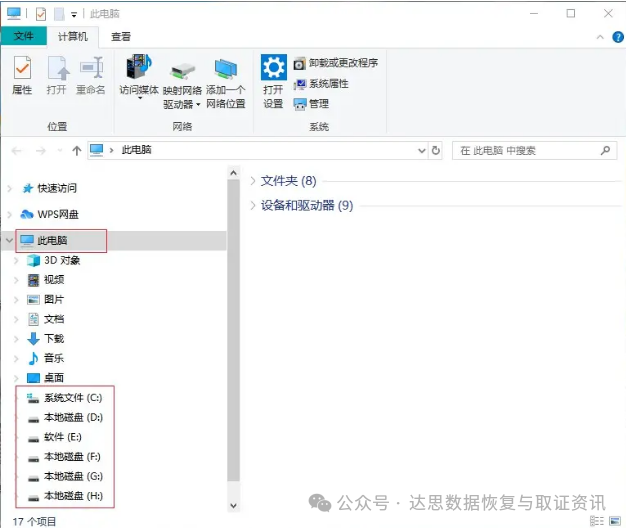This screenshot has height=528, width=626.
Task: Open address bar history dropdown arrow
Action: [422, 150]
